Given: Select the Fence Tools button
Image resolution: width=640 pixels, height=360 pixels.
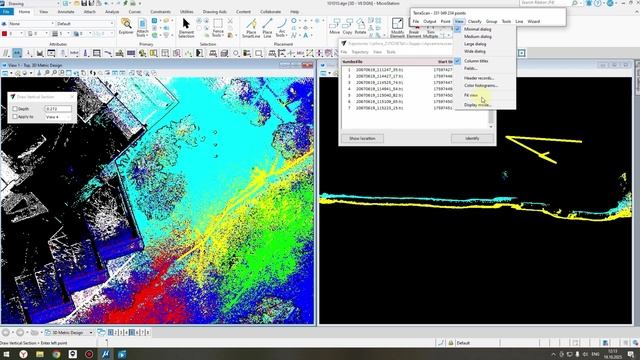Looking at the screenshot, I should 218,28.
